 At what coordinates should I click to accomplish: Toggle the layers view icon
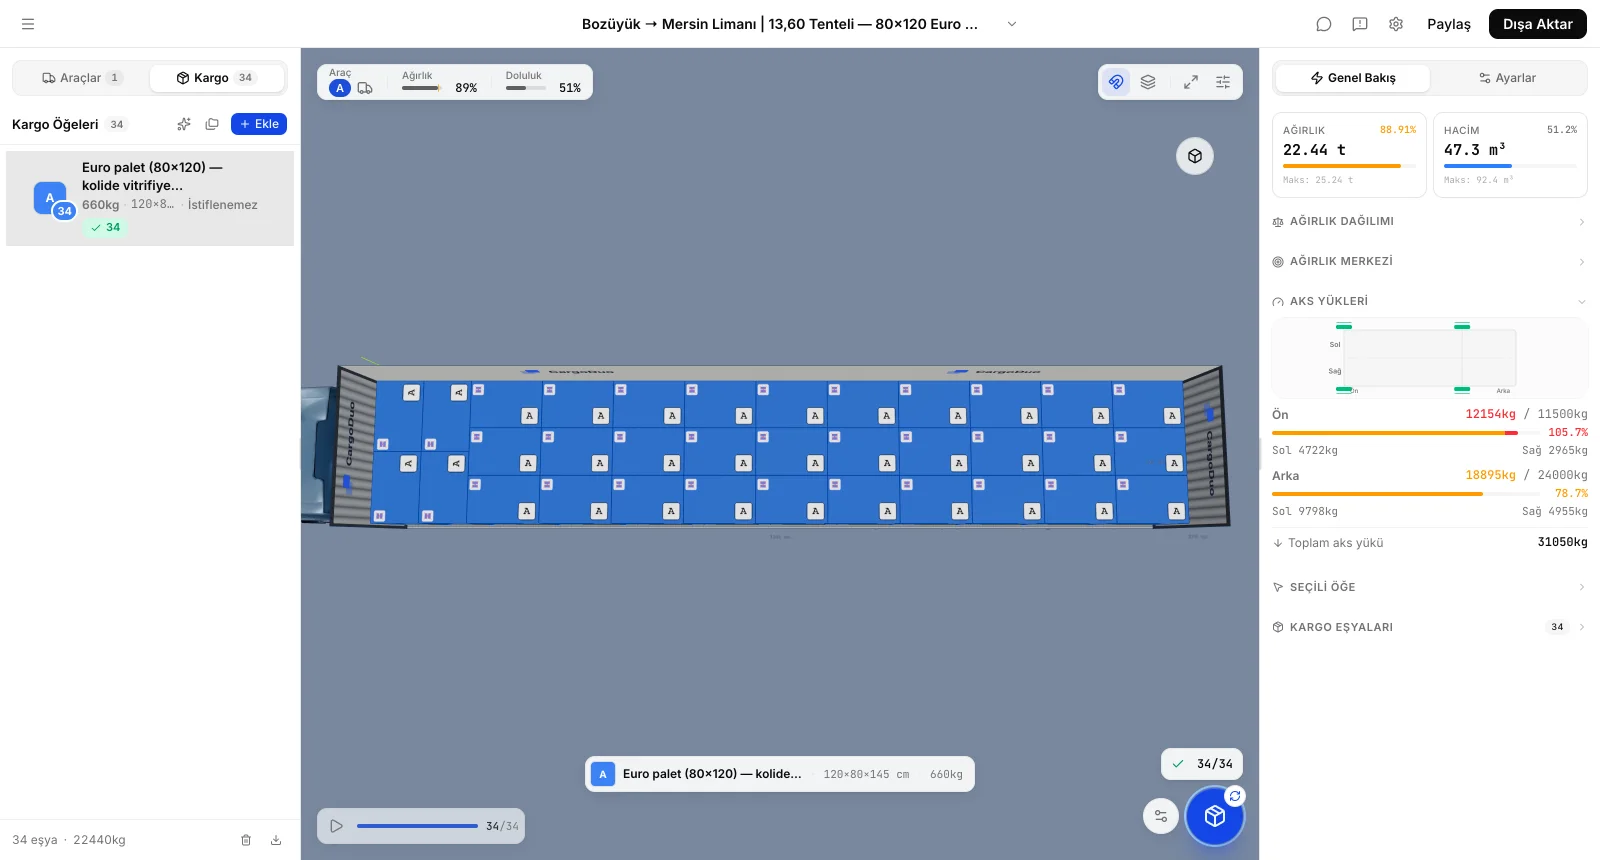[x=1148, y=82]
